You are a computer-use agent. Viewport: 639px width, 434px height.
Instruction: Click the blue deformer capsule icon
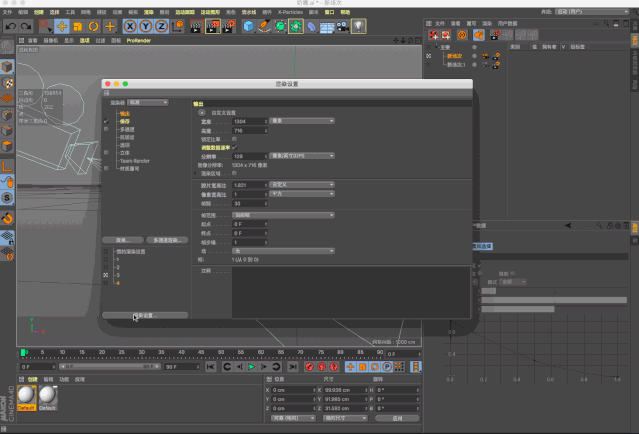pos(311,27)
